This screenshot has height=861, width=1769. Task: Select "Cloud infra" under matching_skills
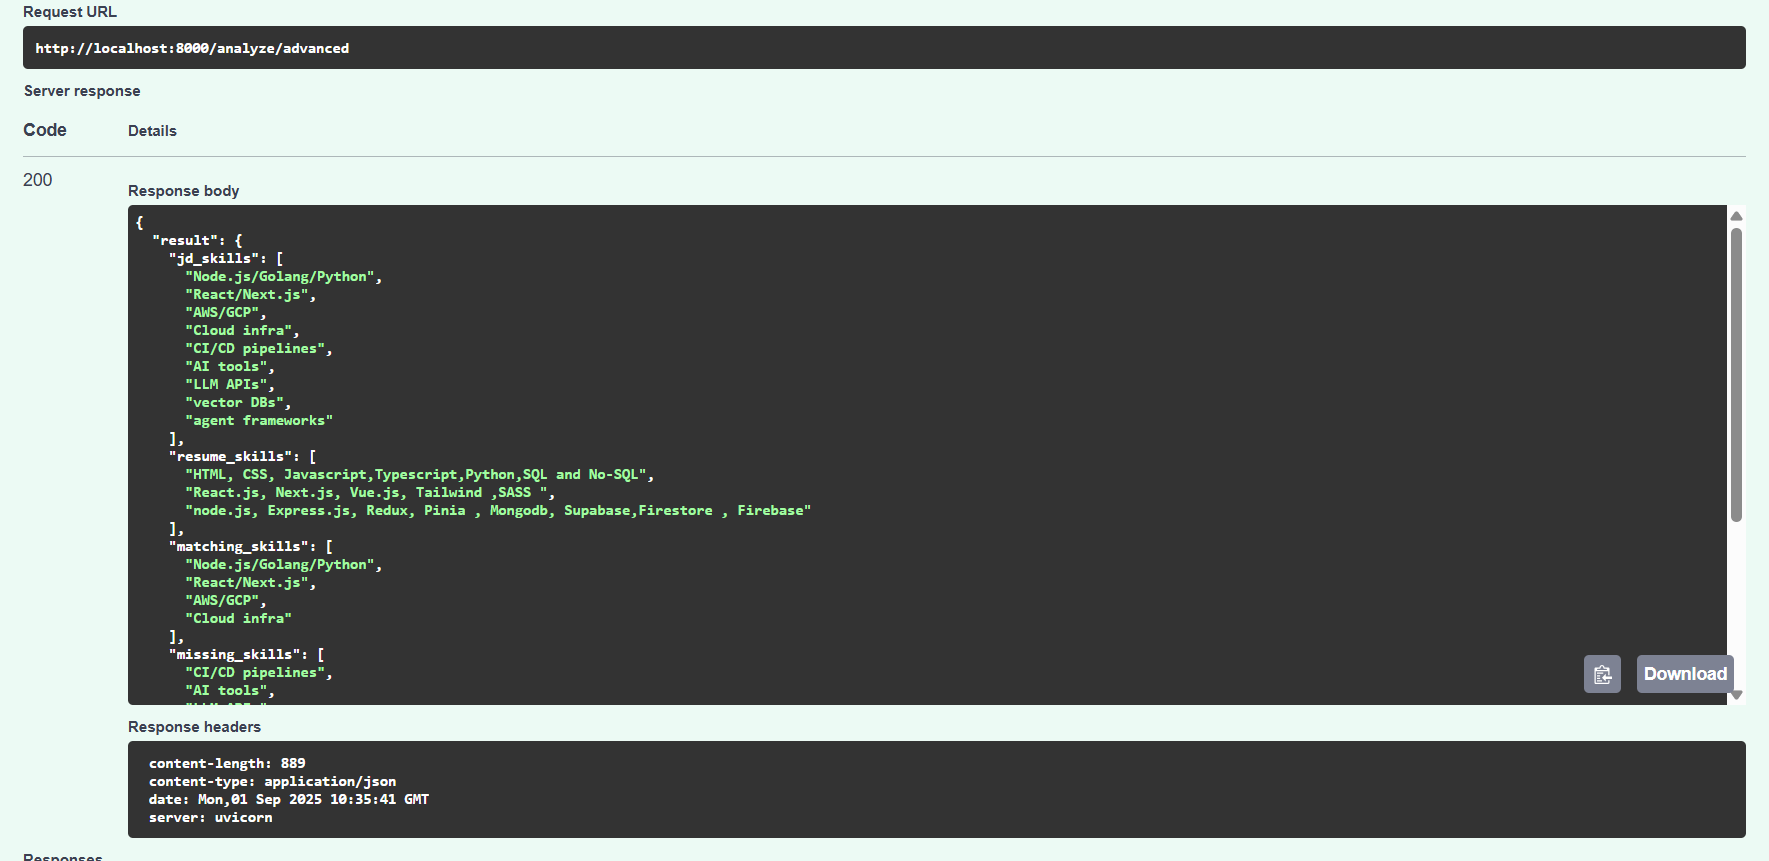(x=239, y=618)
